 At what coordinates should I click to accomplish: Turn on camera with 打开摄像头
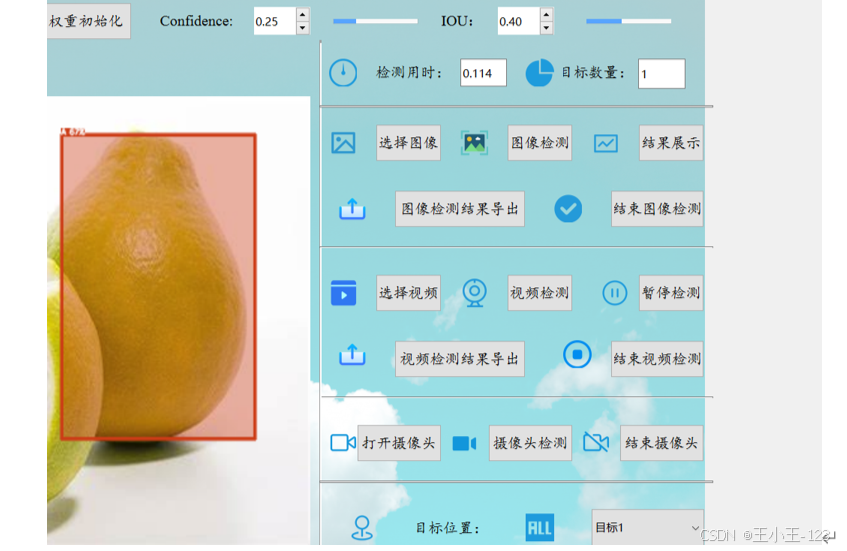tap(399, 443)
